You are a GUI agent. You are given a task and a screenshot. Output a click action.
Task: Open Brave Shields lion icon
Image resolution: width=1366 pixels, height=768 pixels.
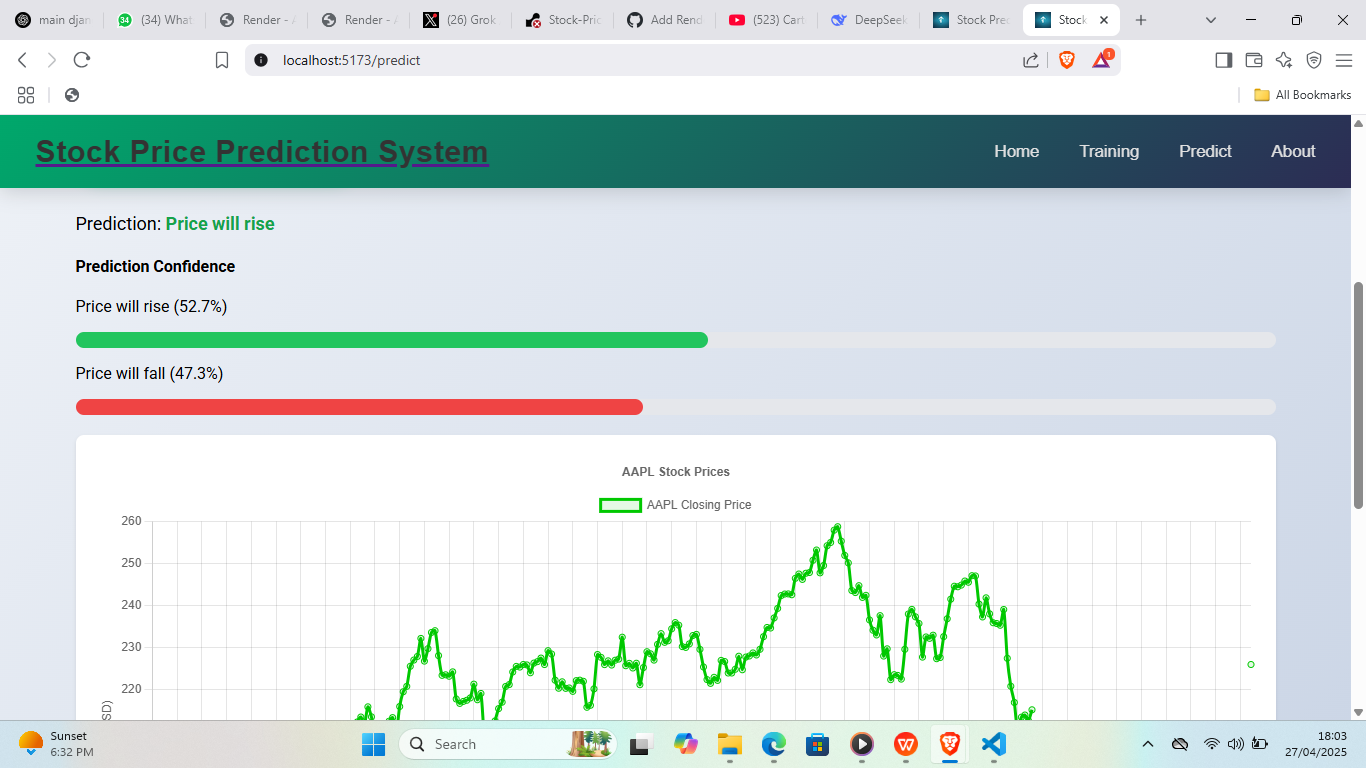pos(1067,60)
